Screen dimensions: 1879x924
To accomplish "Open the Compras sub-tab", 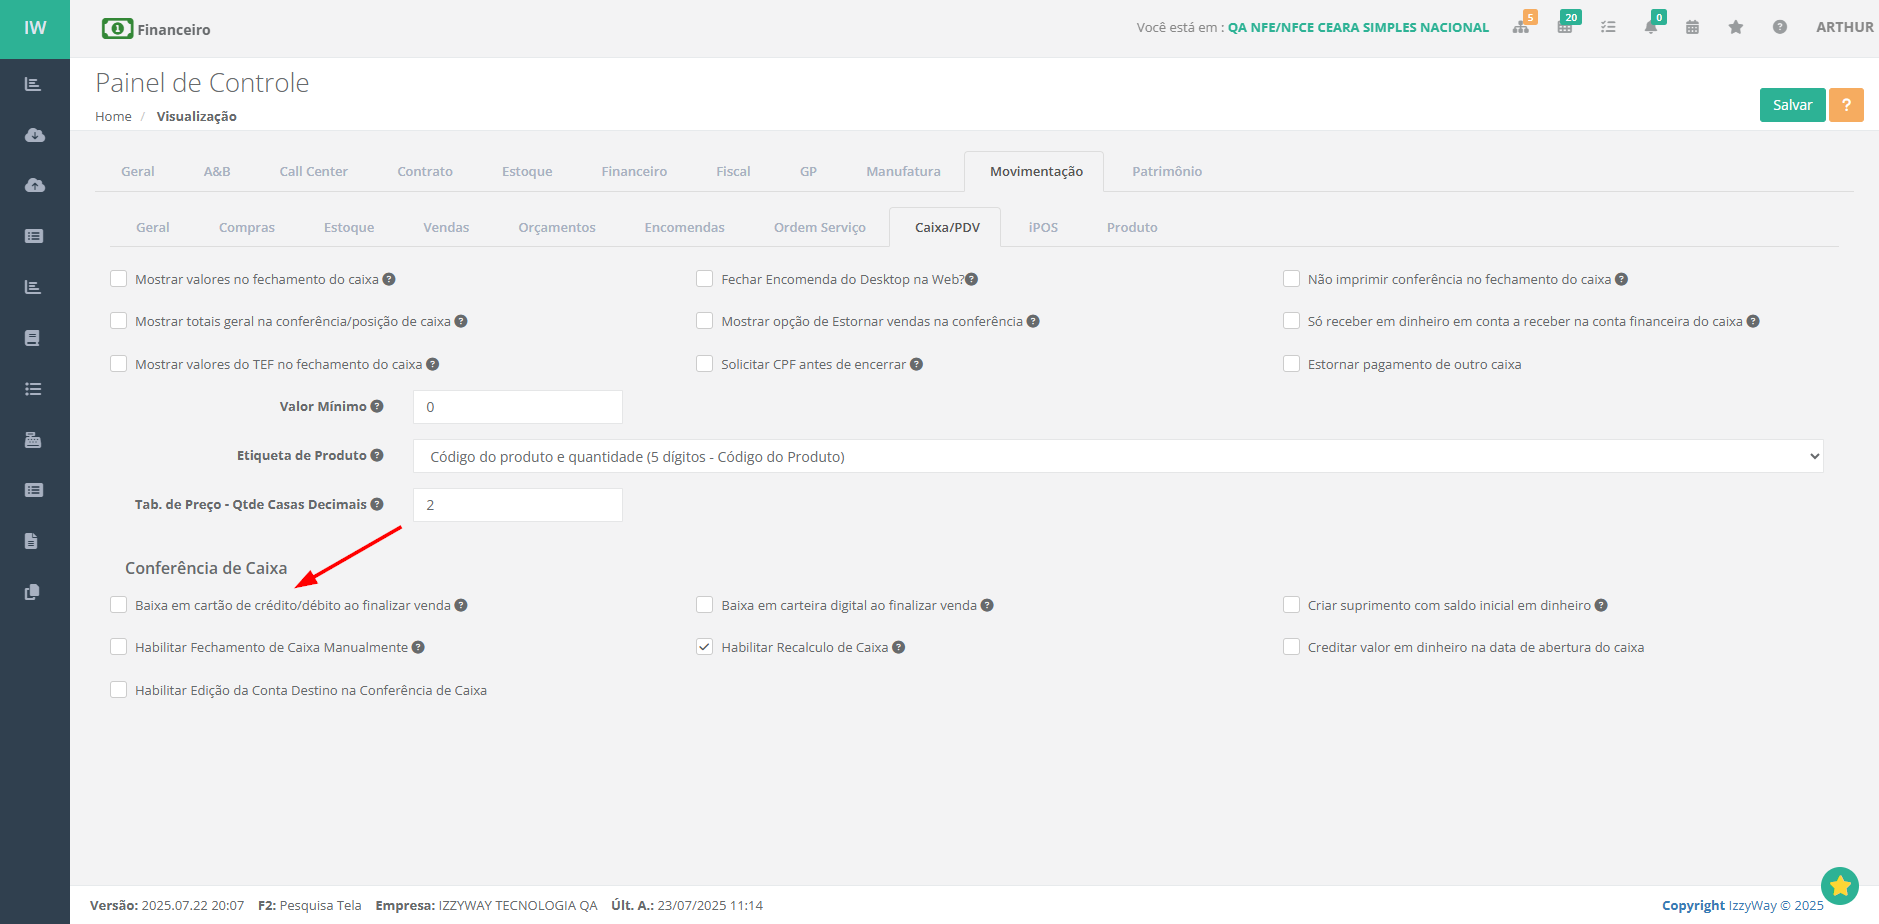I will (247, 227).
